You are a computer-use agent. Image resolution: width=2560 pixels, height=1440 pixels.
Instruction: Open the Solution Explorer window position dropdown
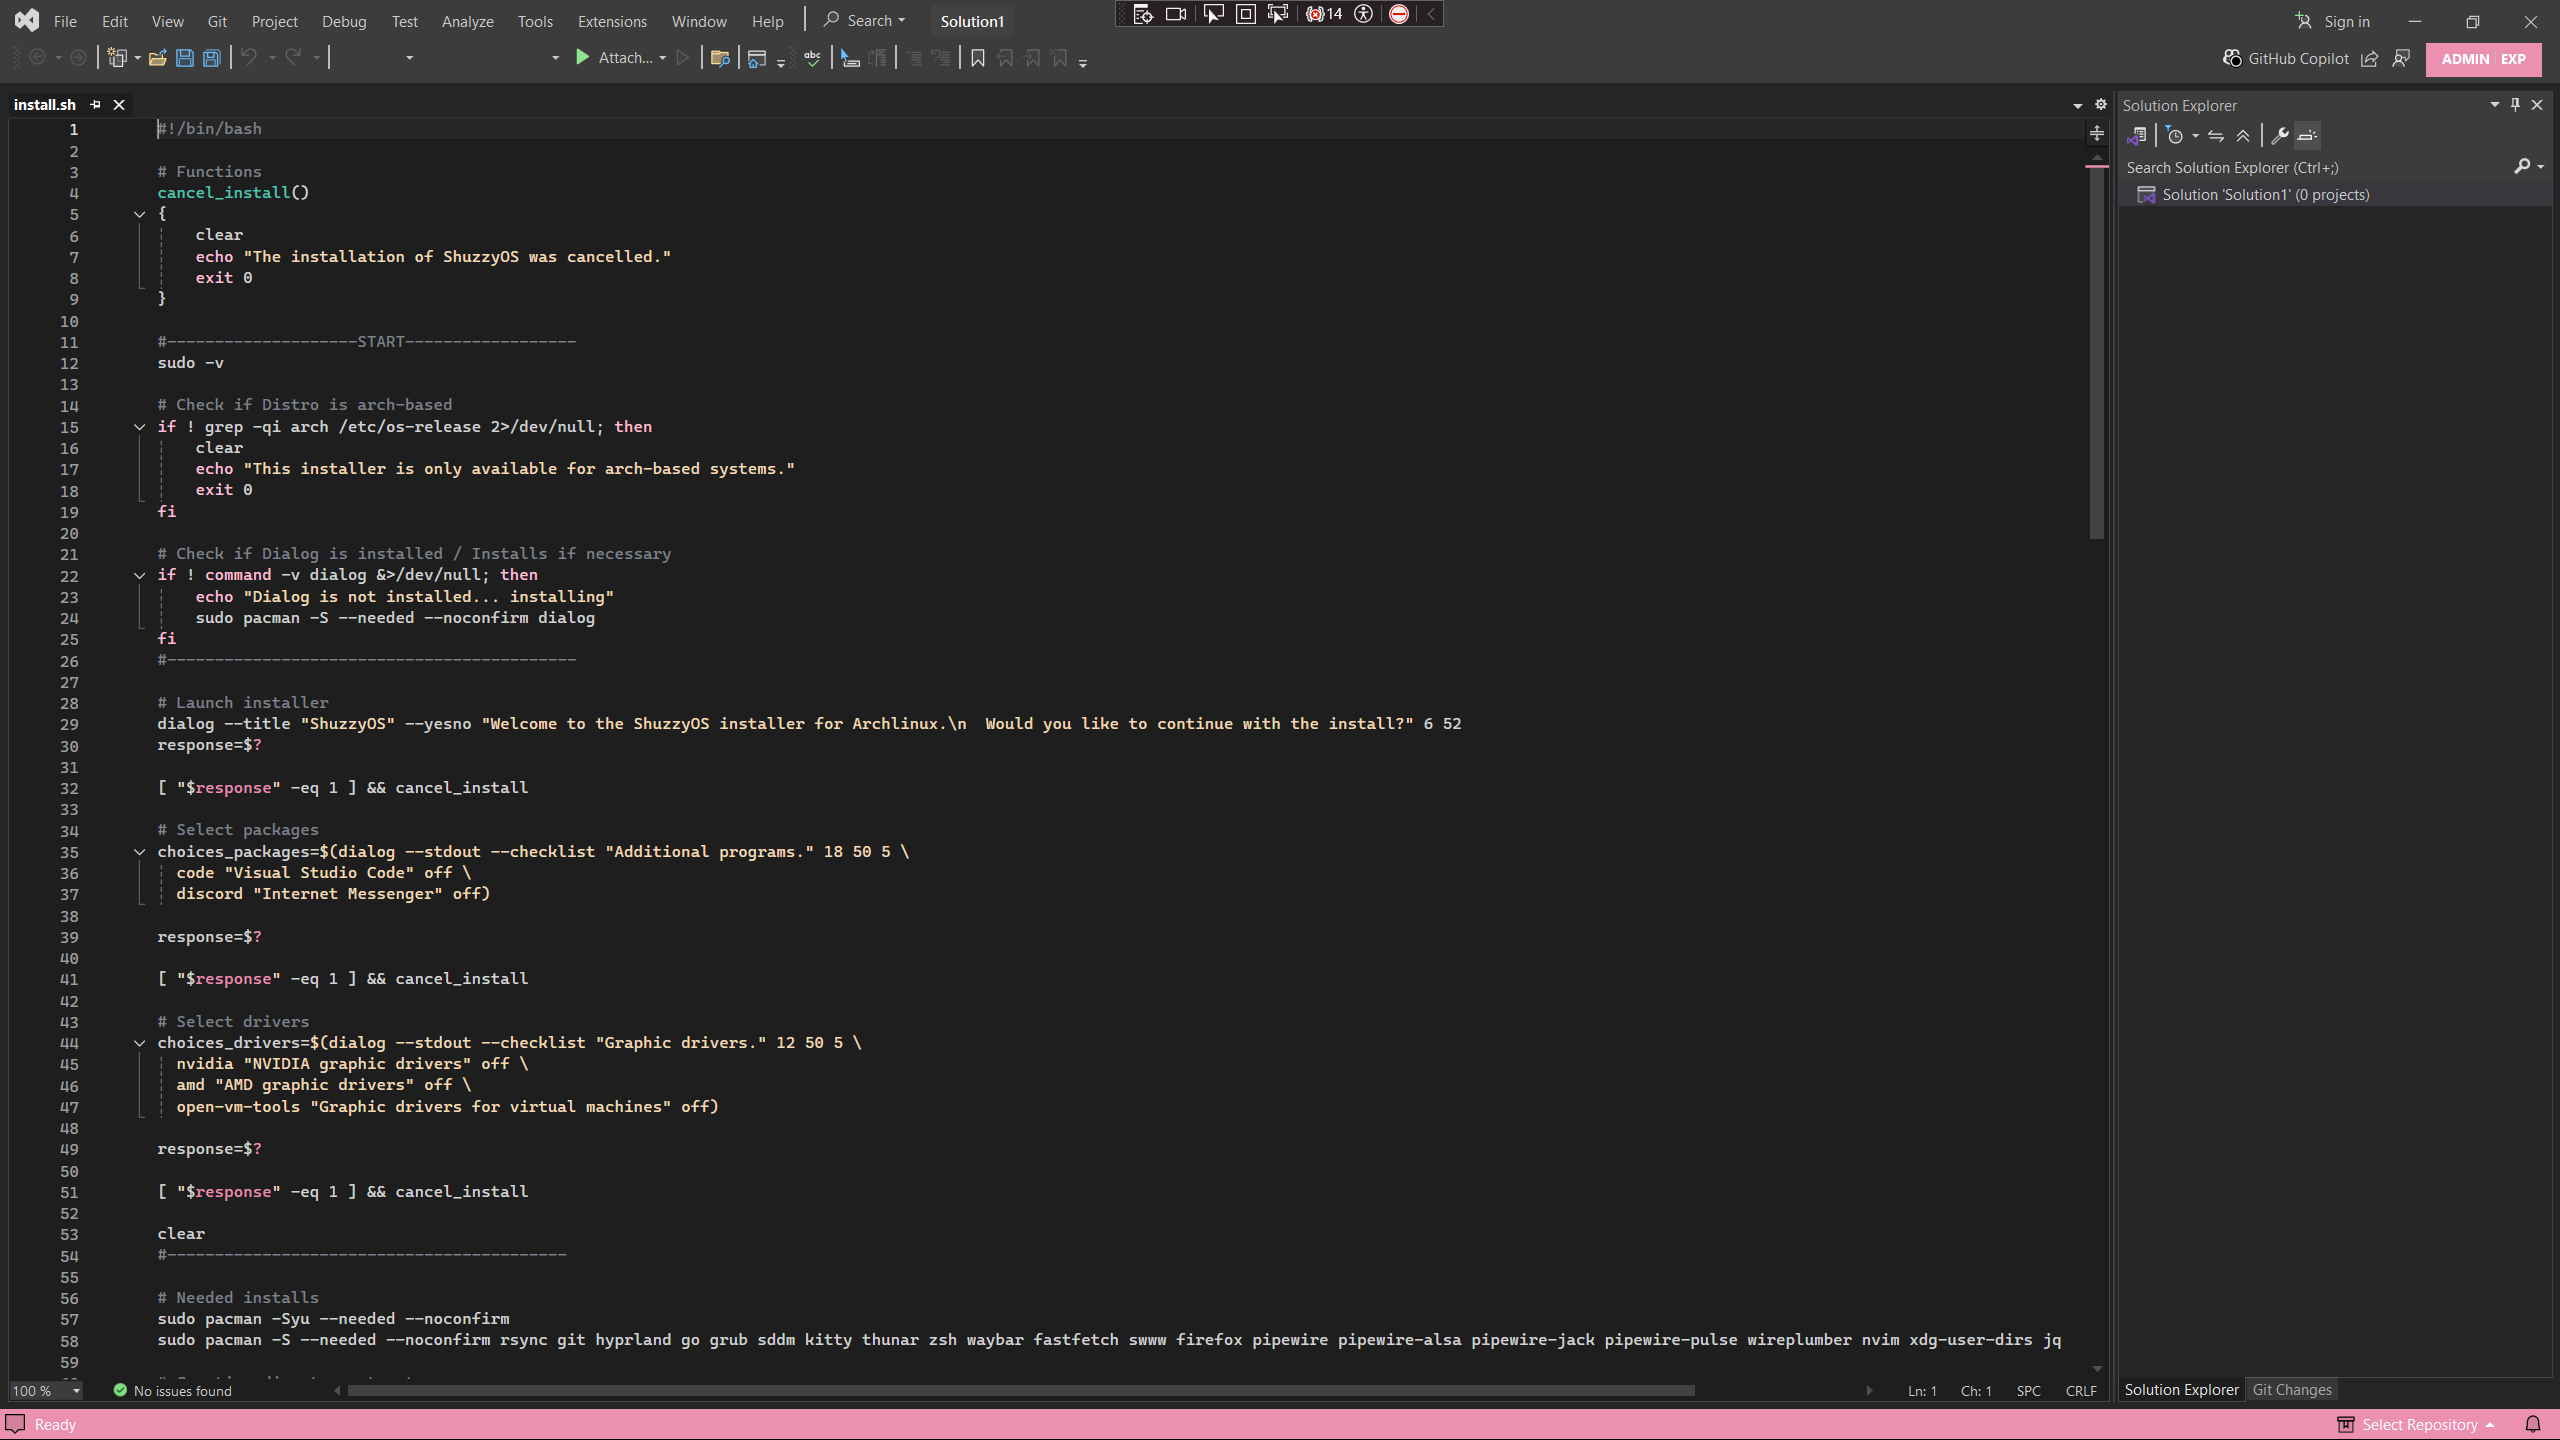coord(2494,104)
